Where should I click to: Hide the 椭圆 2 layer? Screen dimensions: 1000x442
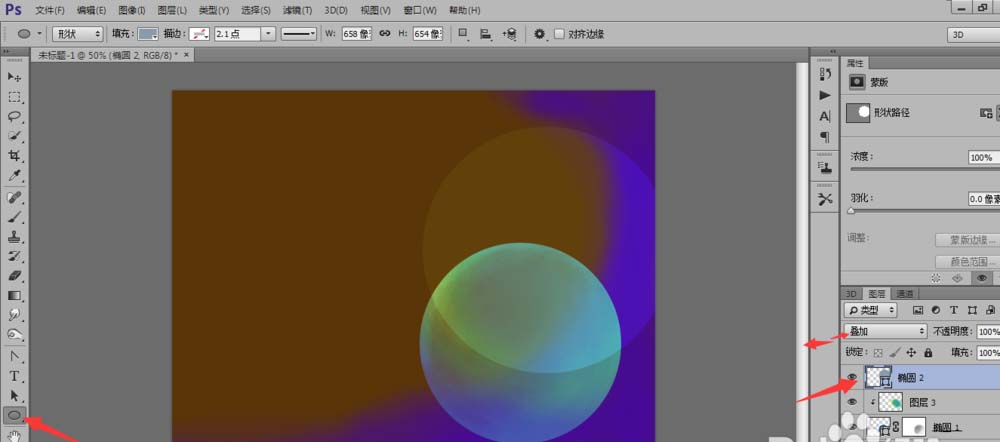point(853,378)
